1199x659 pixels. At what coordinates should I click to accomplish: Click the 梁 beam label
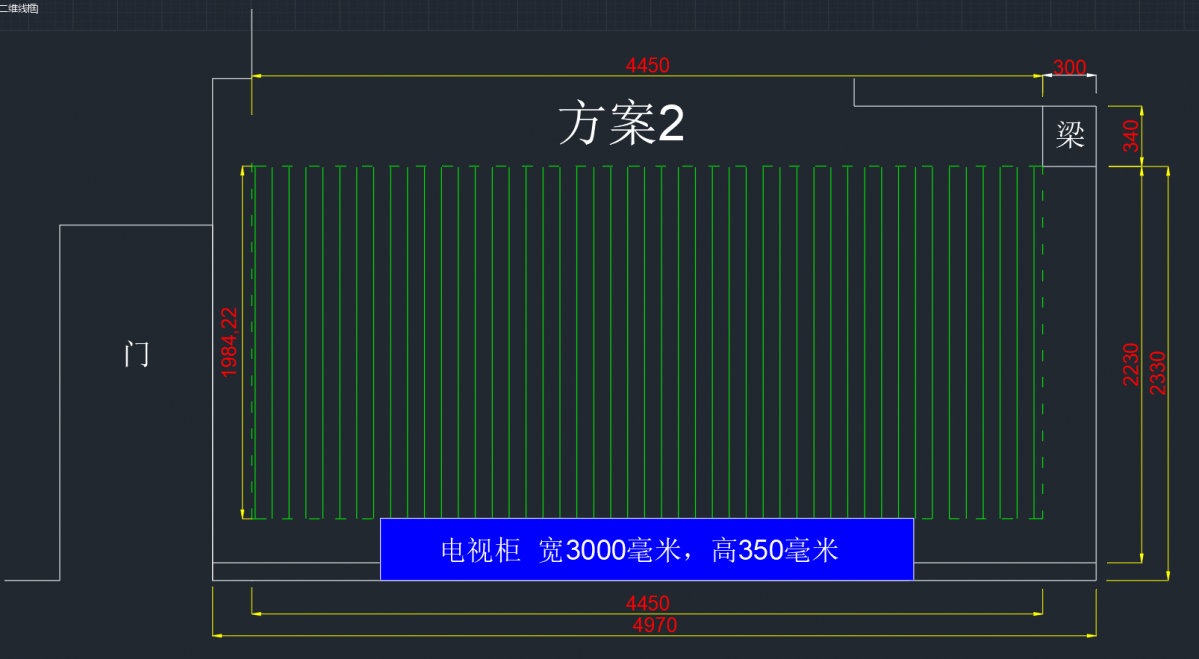(1070, 135)
